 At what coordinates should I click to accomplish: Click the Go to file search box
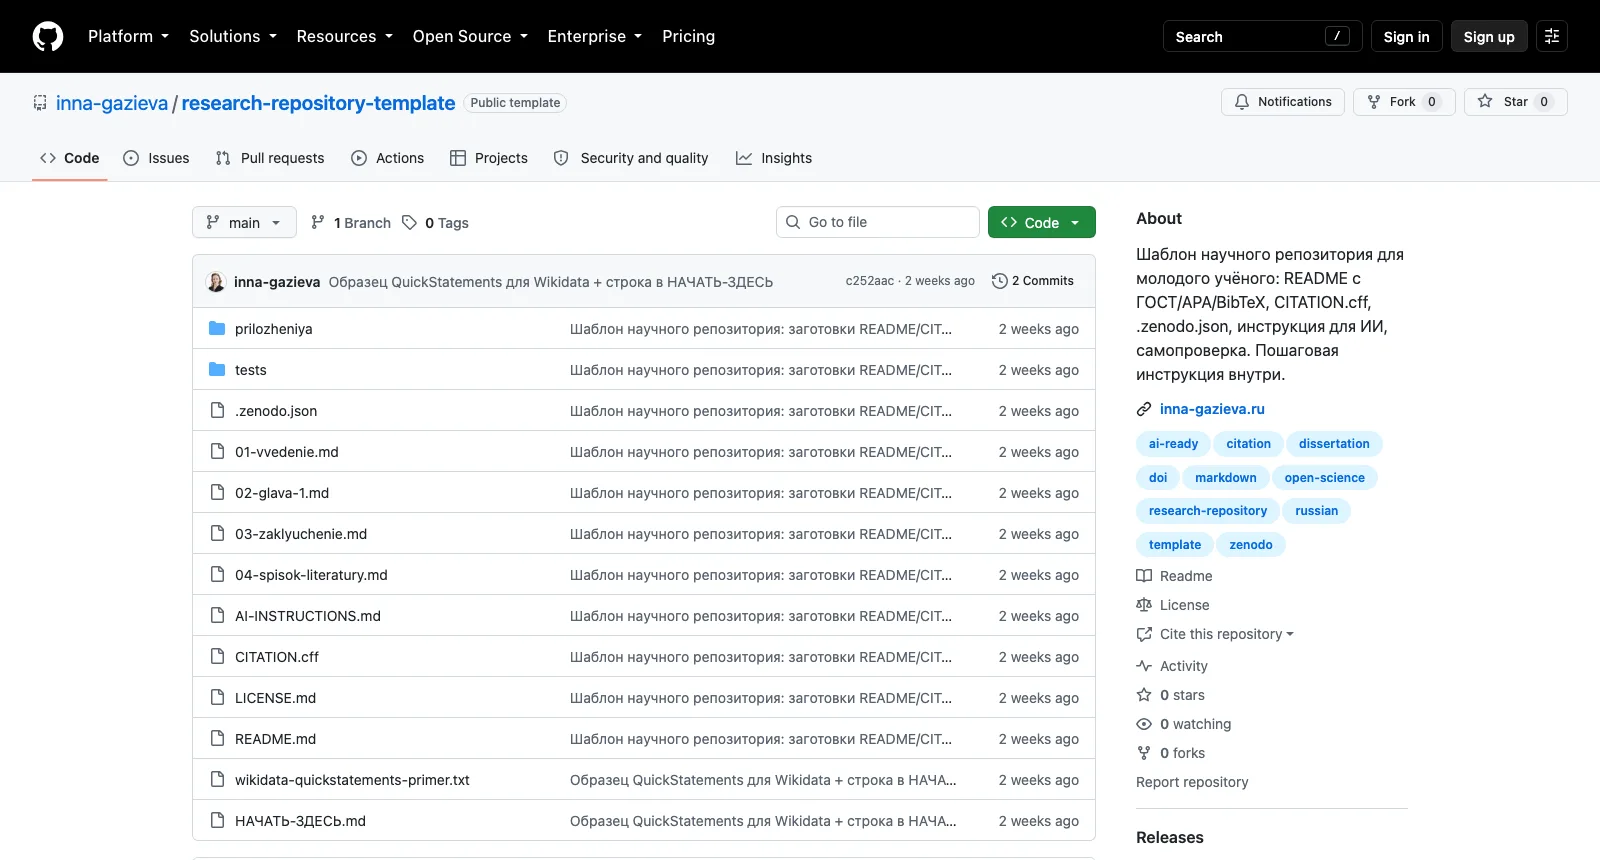pos(878,222)
